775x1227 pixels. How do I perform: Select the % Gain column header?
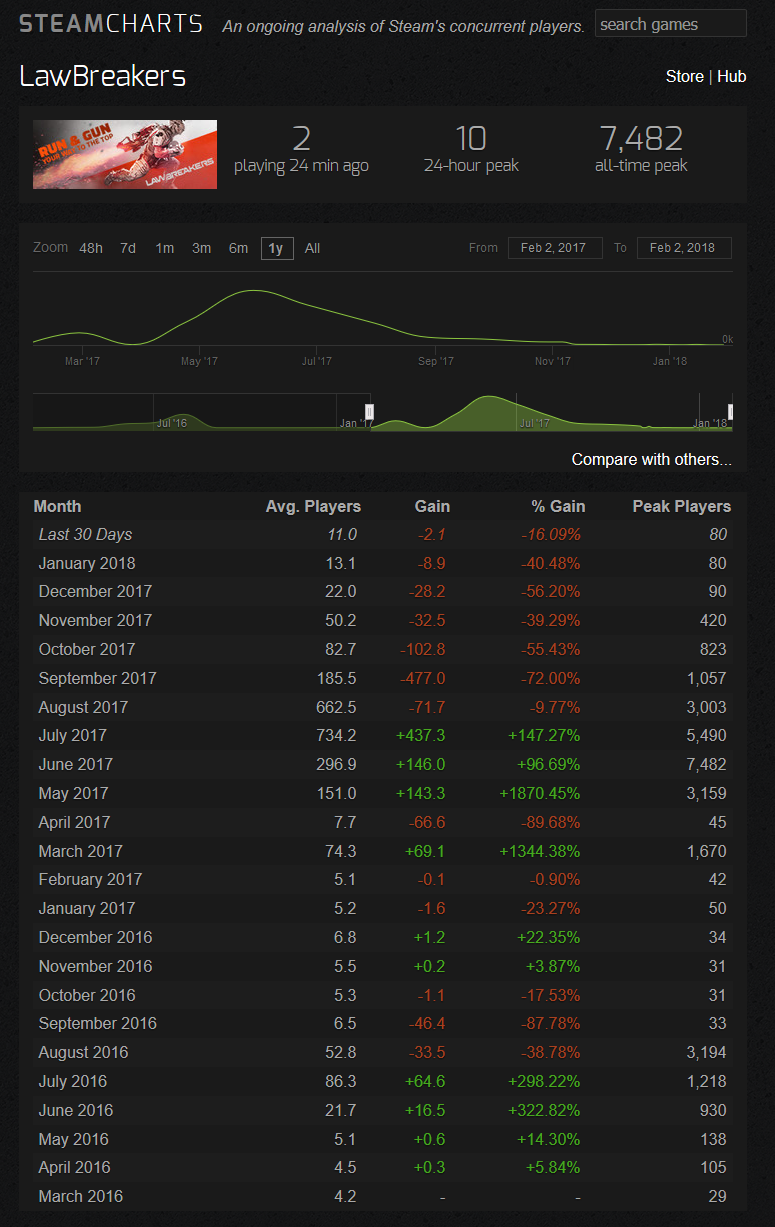558,506
